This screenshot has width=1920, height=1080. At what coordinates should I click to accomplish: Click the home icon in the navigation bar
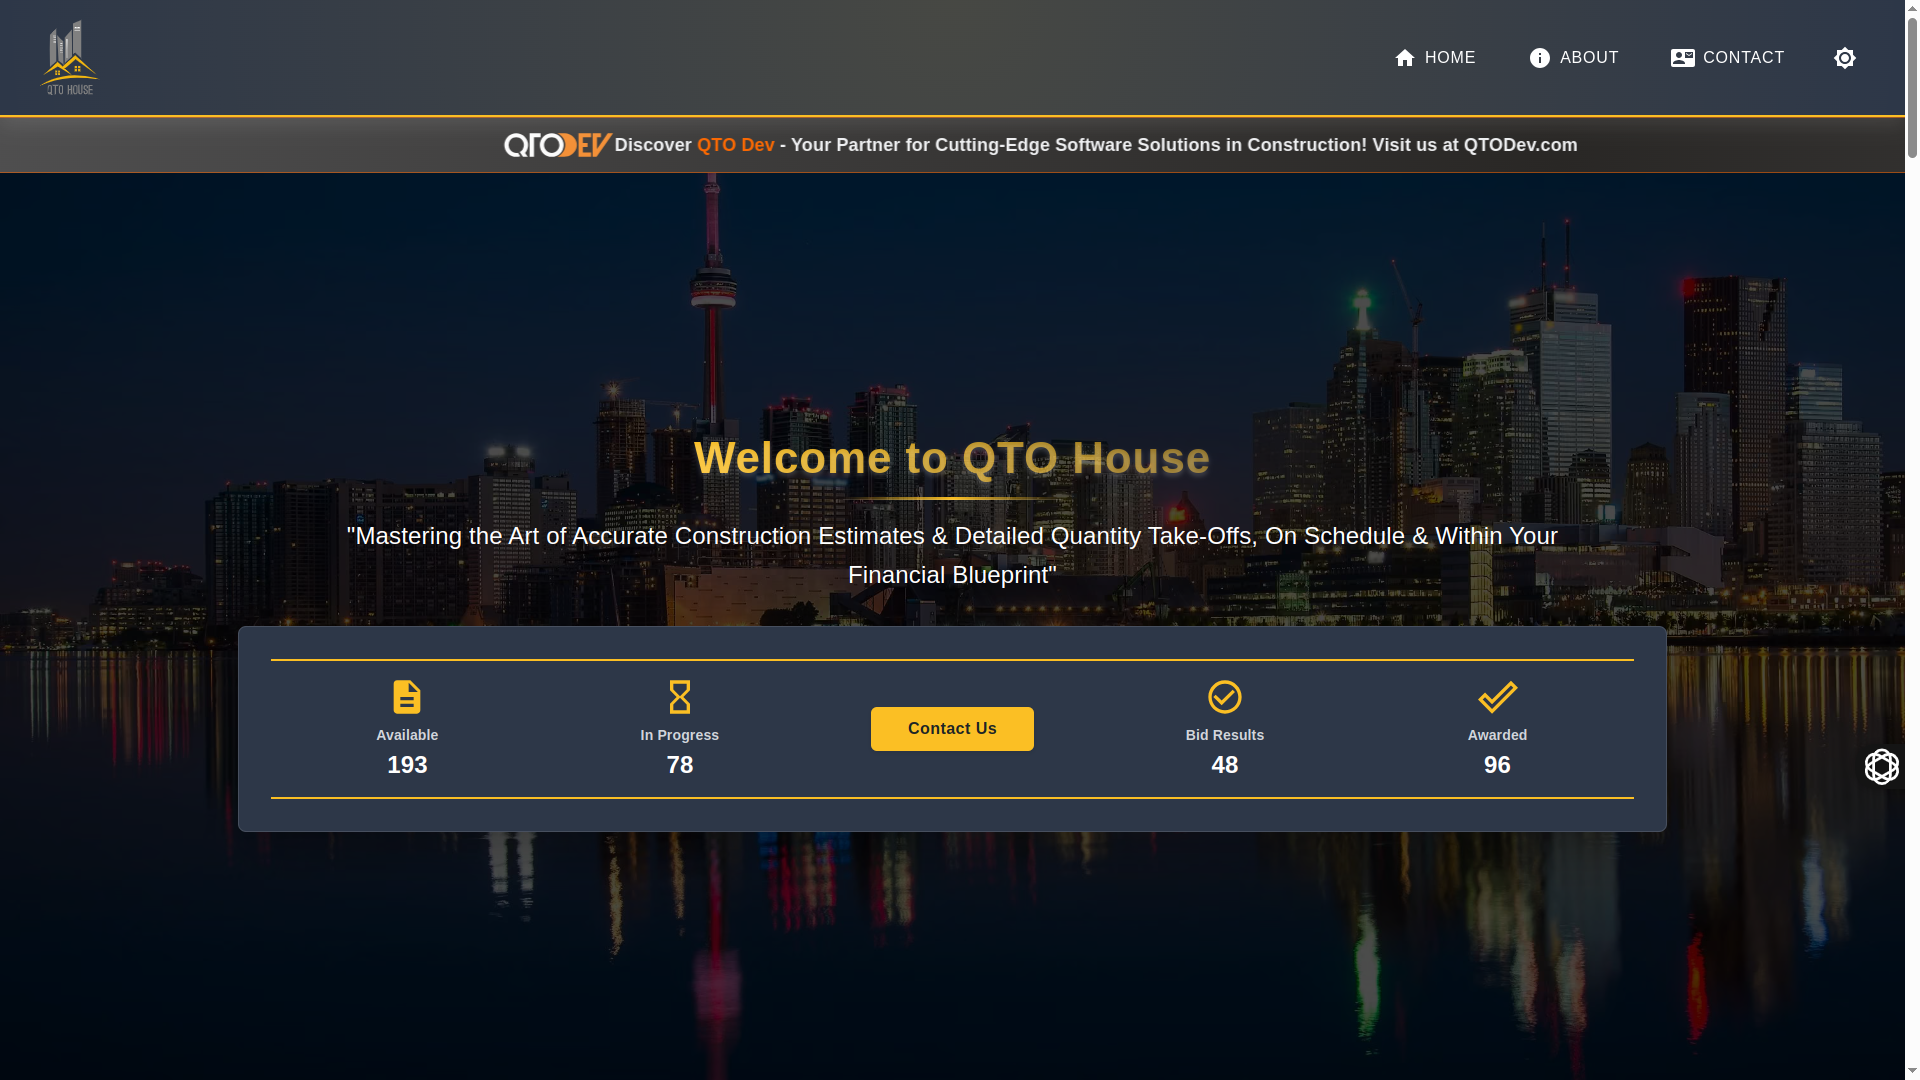tap(1405, 58)
